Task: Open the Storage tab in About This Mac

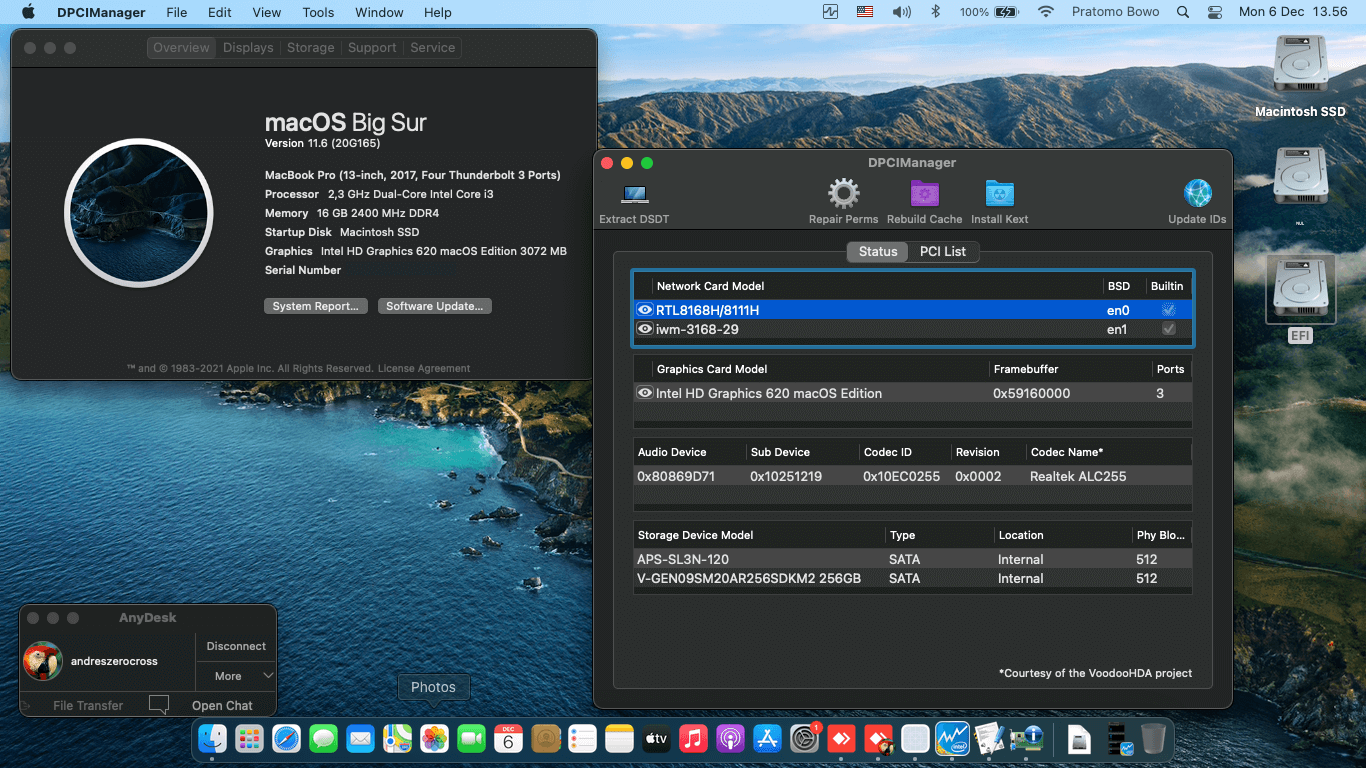Action: (310, 47)
